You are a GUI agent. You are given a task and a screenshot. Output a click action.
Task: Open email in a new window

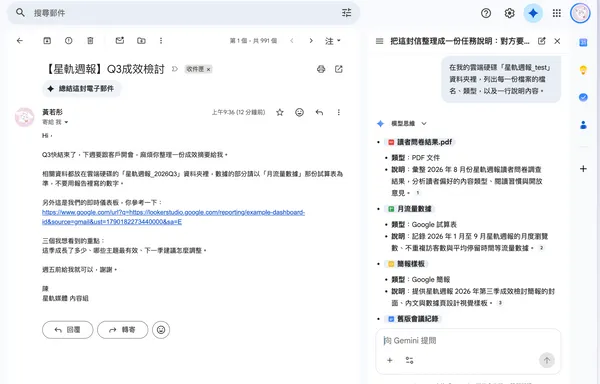(x=339, y=69)
